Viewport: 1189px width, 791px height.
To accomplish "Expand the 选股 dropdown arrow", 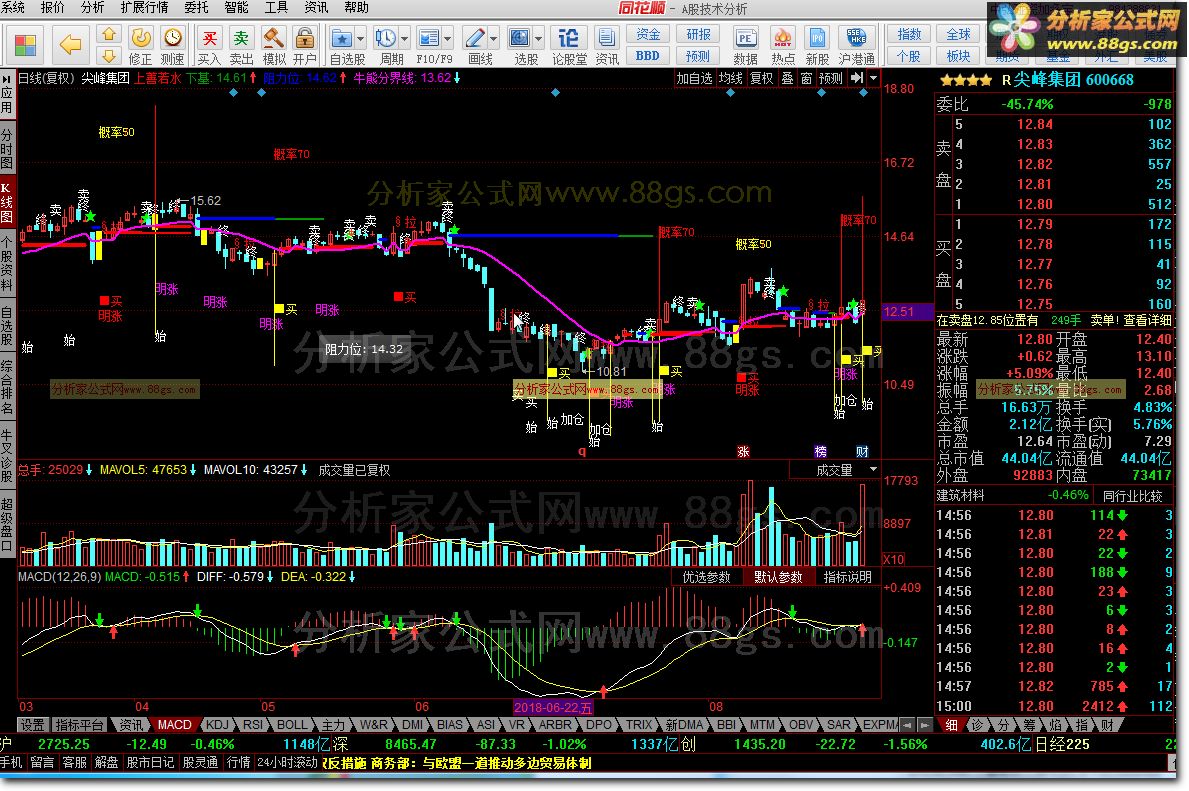I will pyautogui.click(x=538, y=38).
